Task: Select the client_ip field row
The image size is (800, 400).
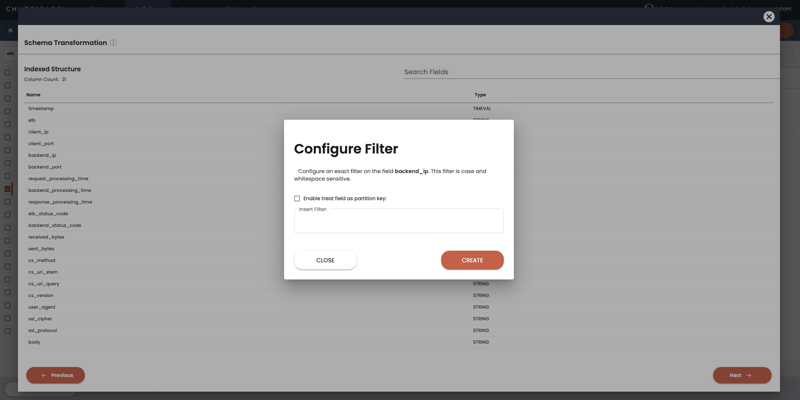Action: (x=38, y=132)
